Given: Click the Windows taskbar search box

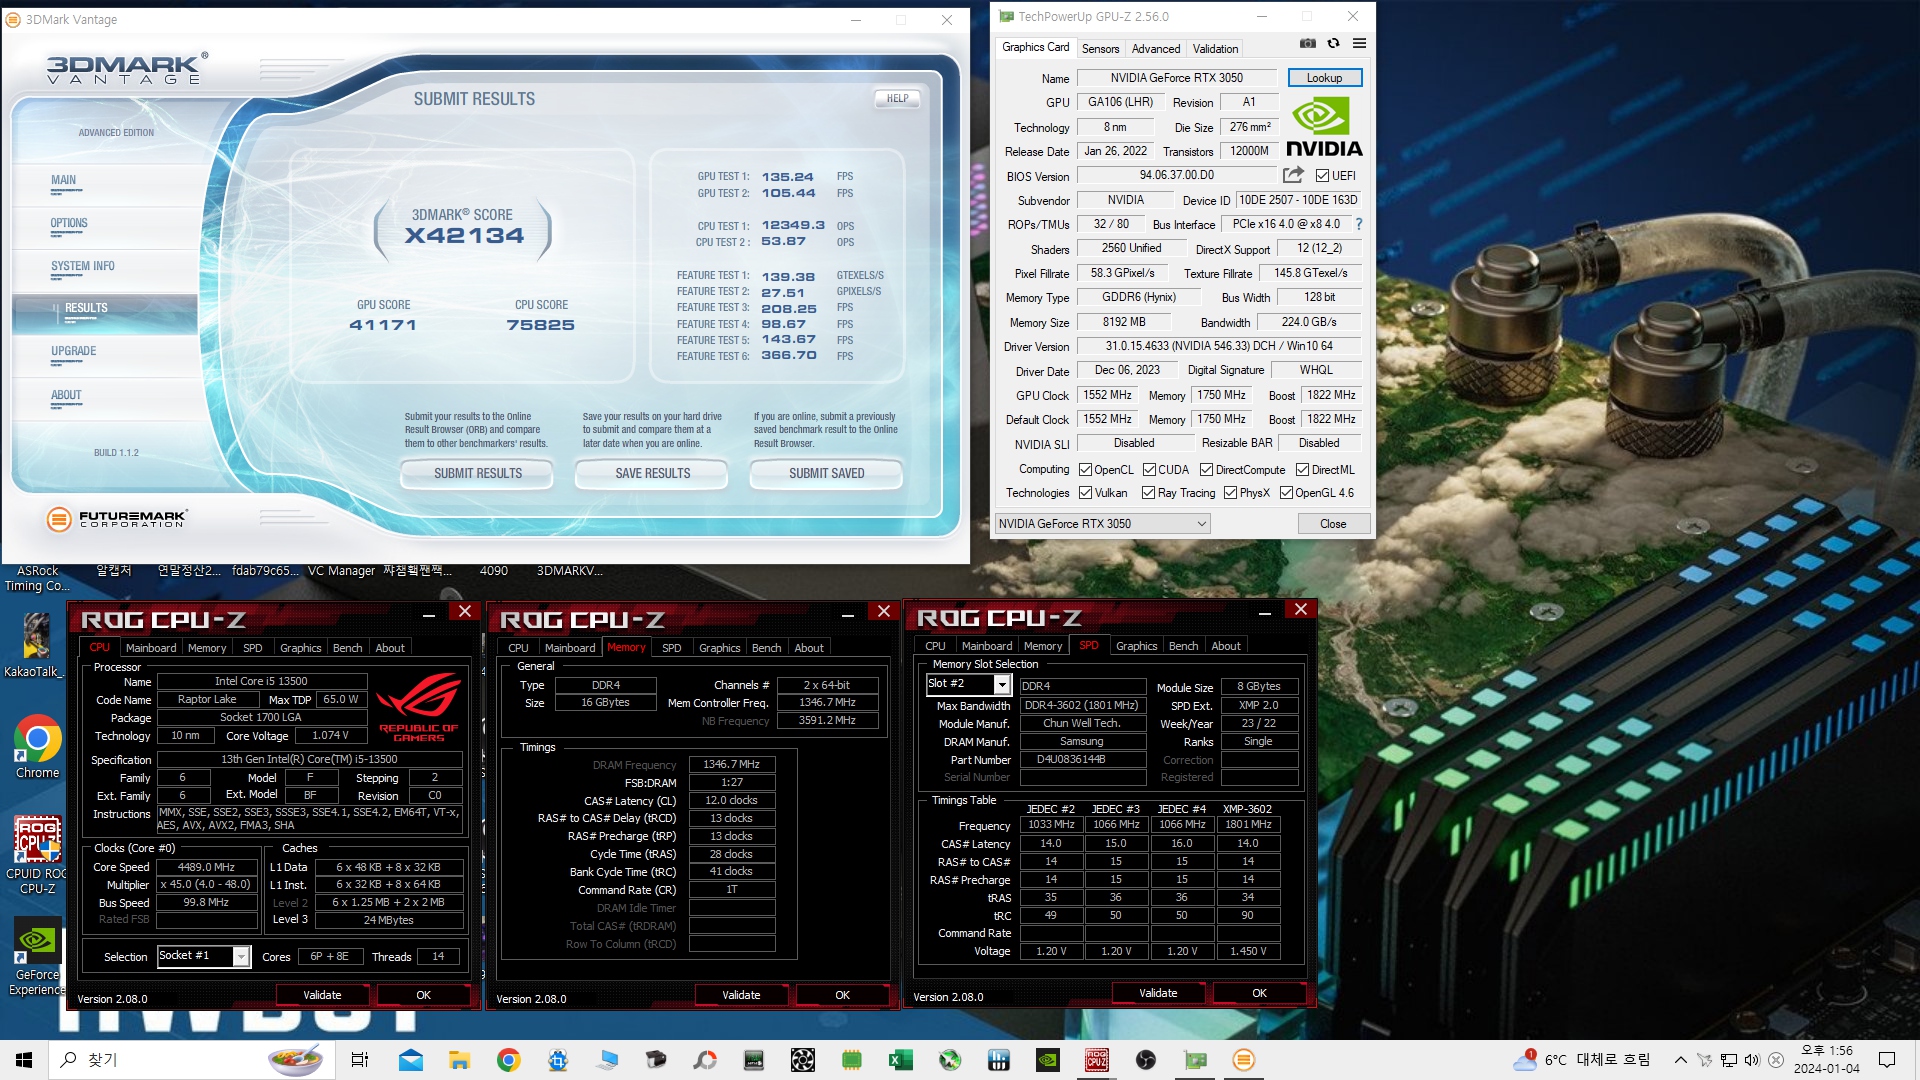Looking at the screenshot, I should 192,1060.
